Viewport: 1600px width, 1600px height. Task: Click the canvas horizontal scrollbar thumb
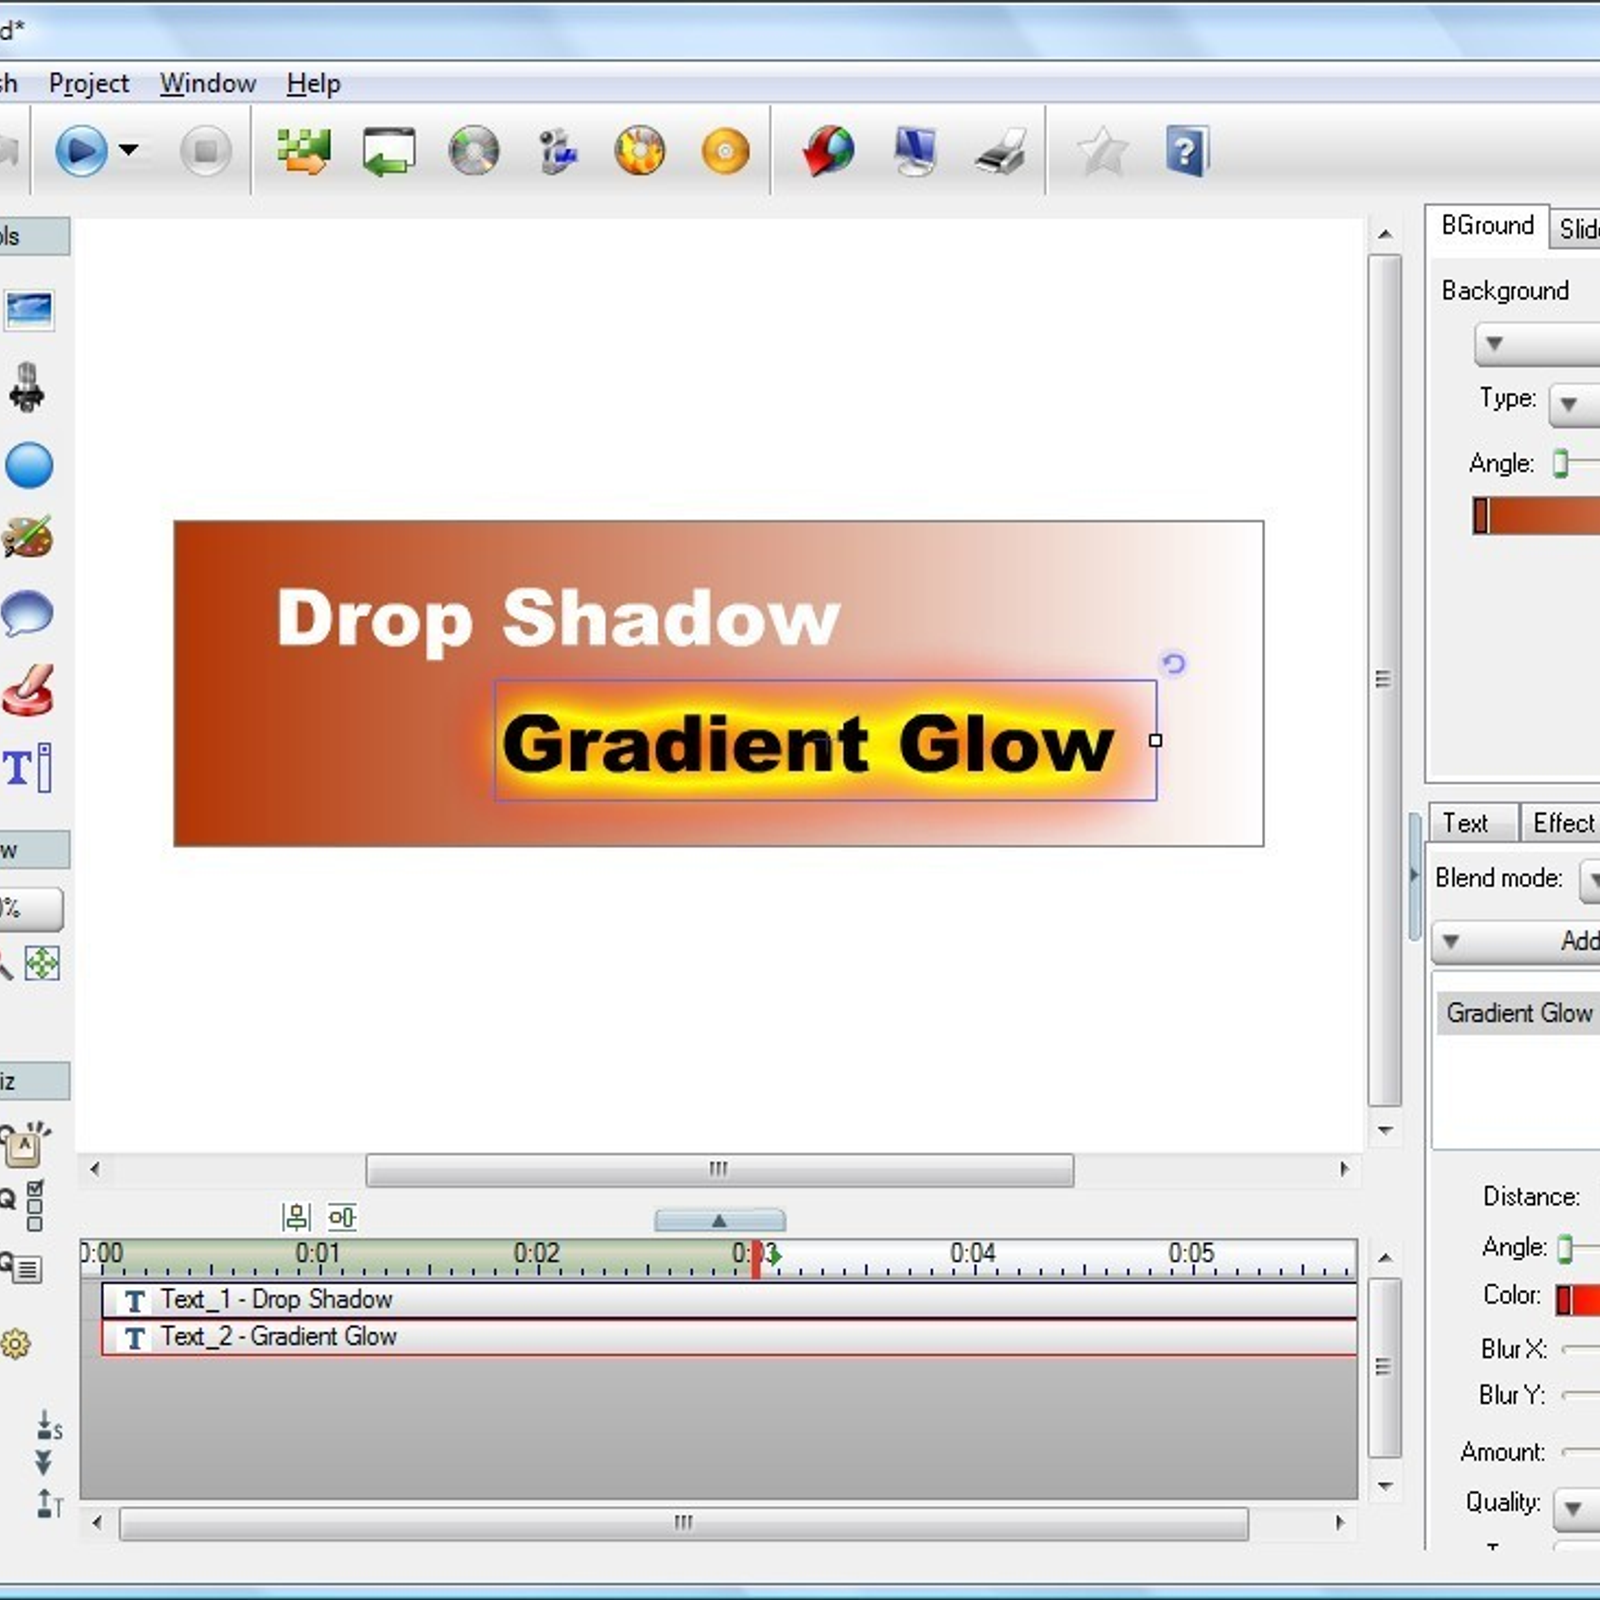[720, 1169]
